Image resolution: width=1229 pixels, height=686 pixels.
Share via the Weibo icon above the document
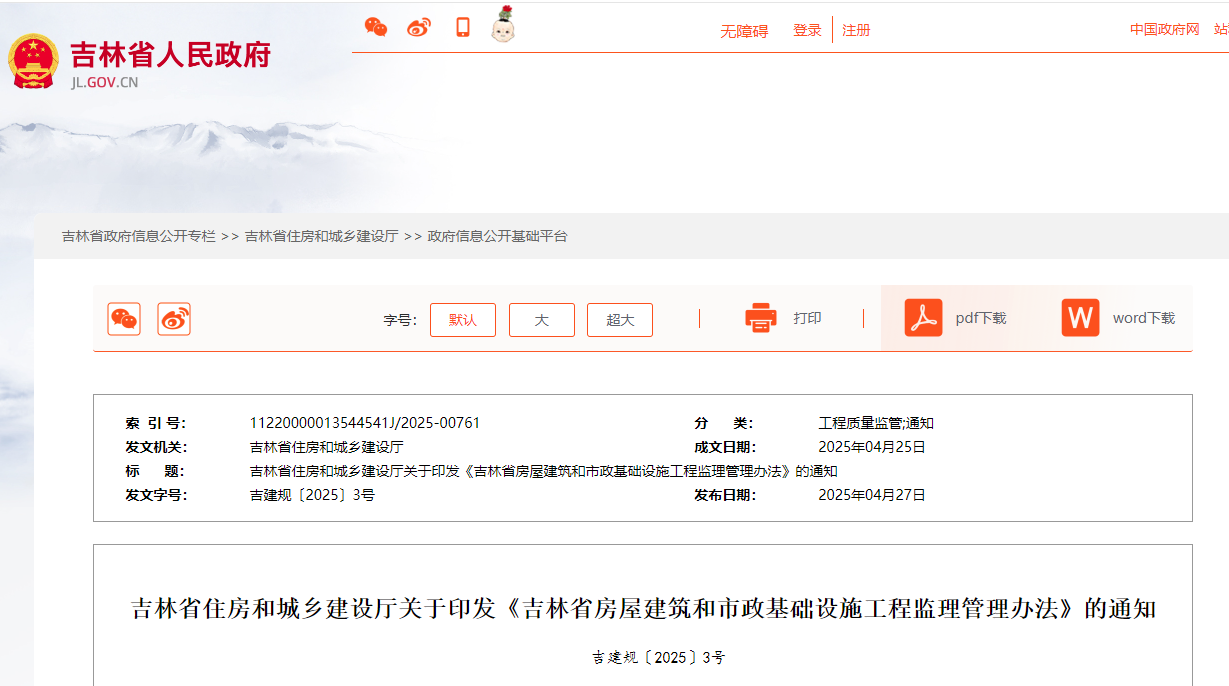(x=173, y=320)
